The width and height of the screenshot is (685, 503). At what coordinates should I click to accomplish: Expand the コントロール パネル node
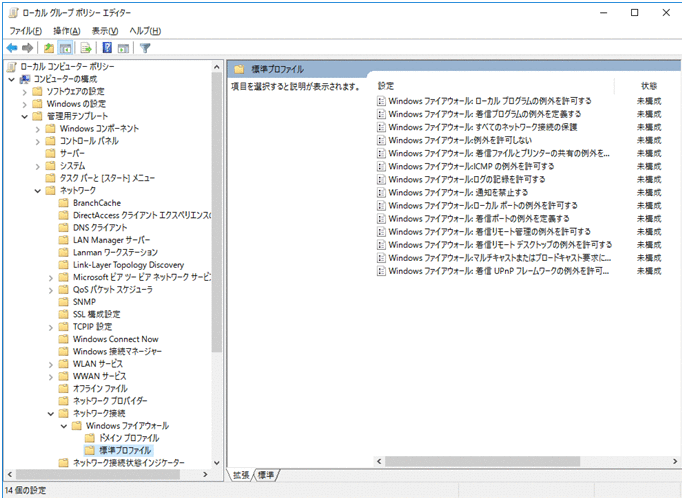[x=38, y=141]
